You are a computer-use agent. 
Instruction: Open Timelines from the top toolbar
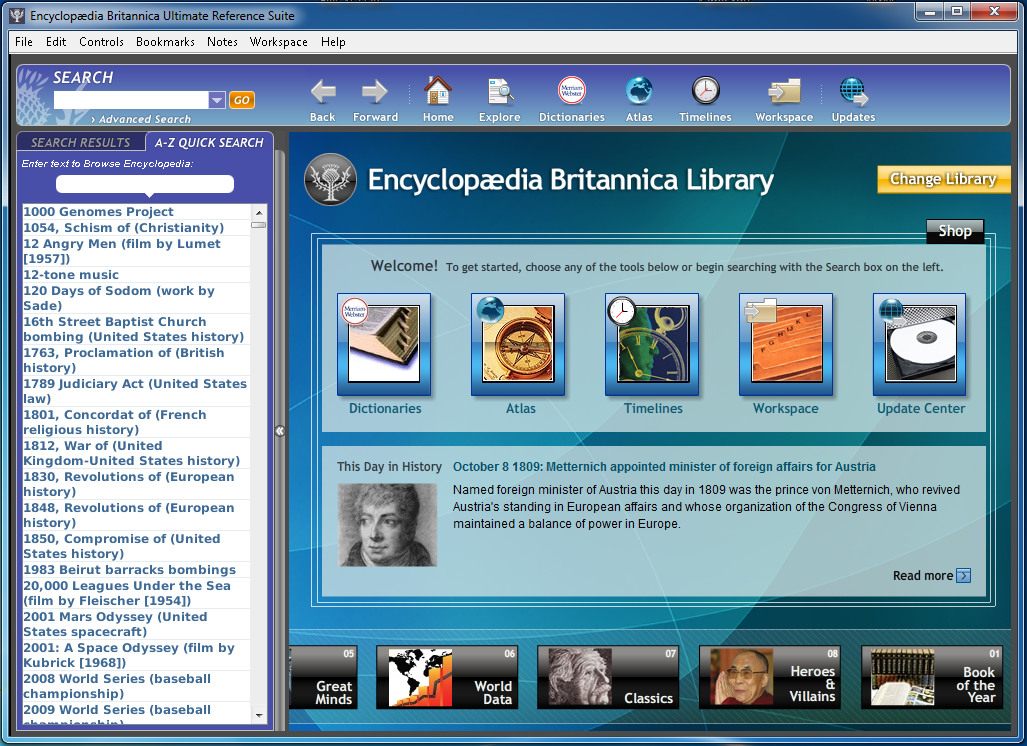pyautogui.click(x=705, y=90)
